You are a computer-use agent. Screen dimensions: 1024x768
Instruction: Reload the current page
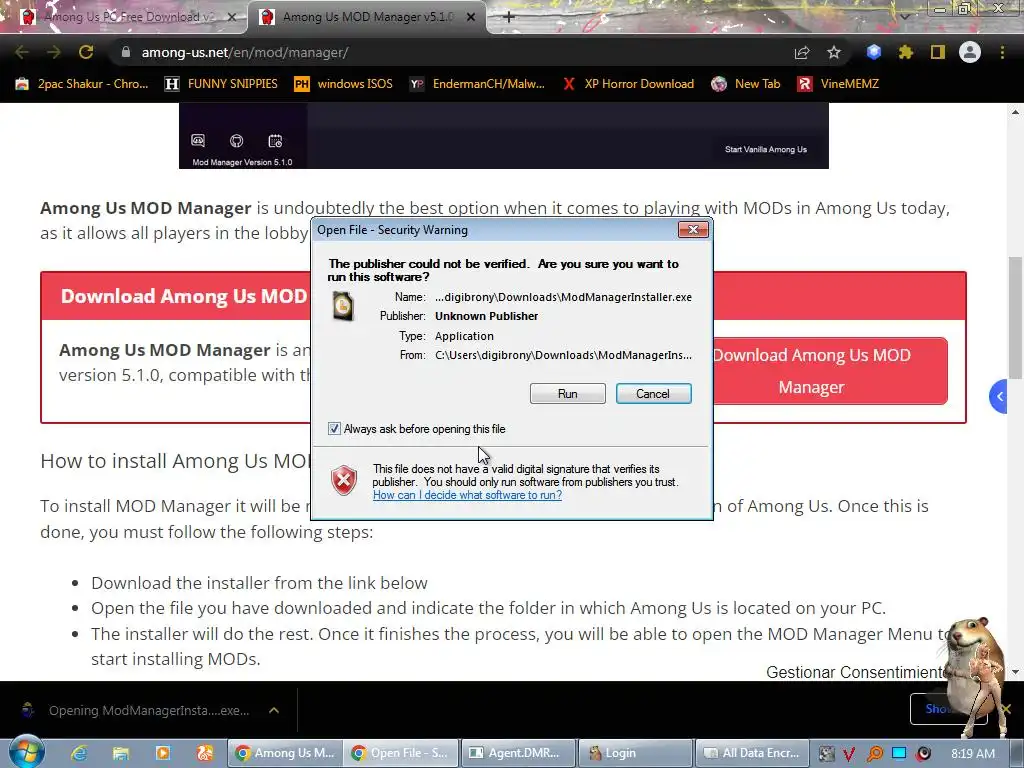[86, 52]
